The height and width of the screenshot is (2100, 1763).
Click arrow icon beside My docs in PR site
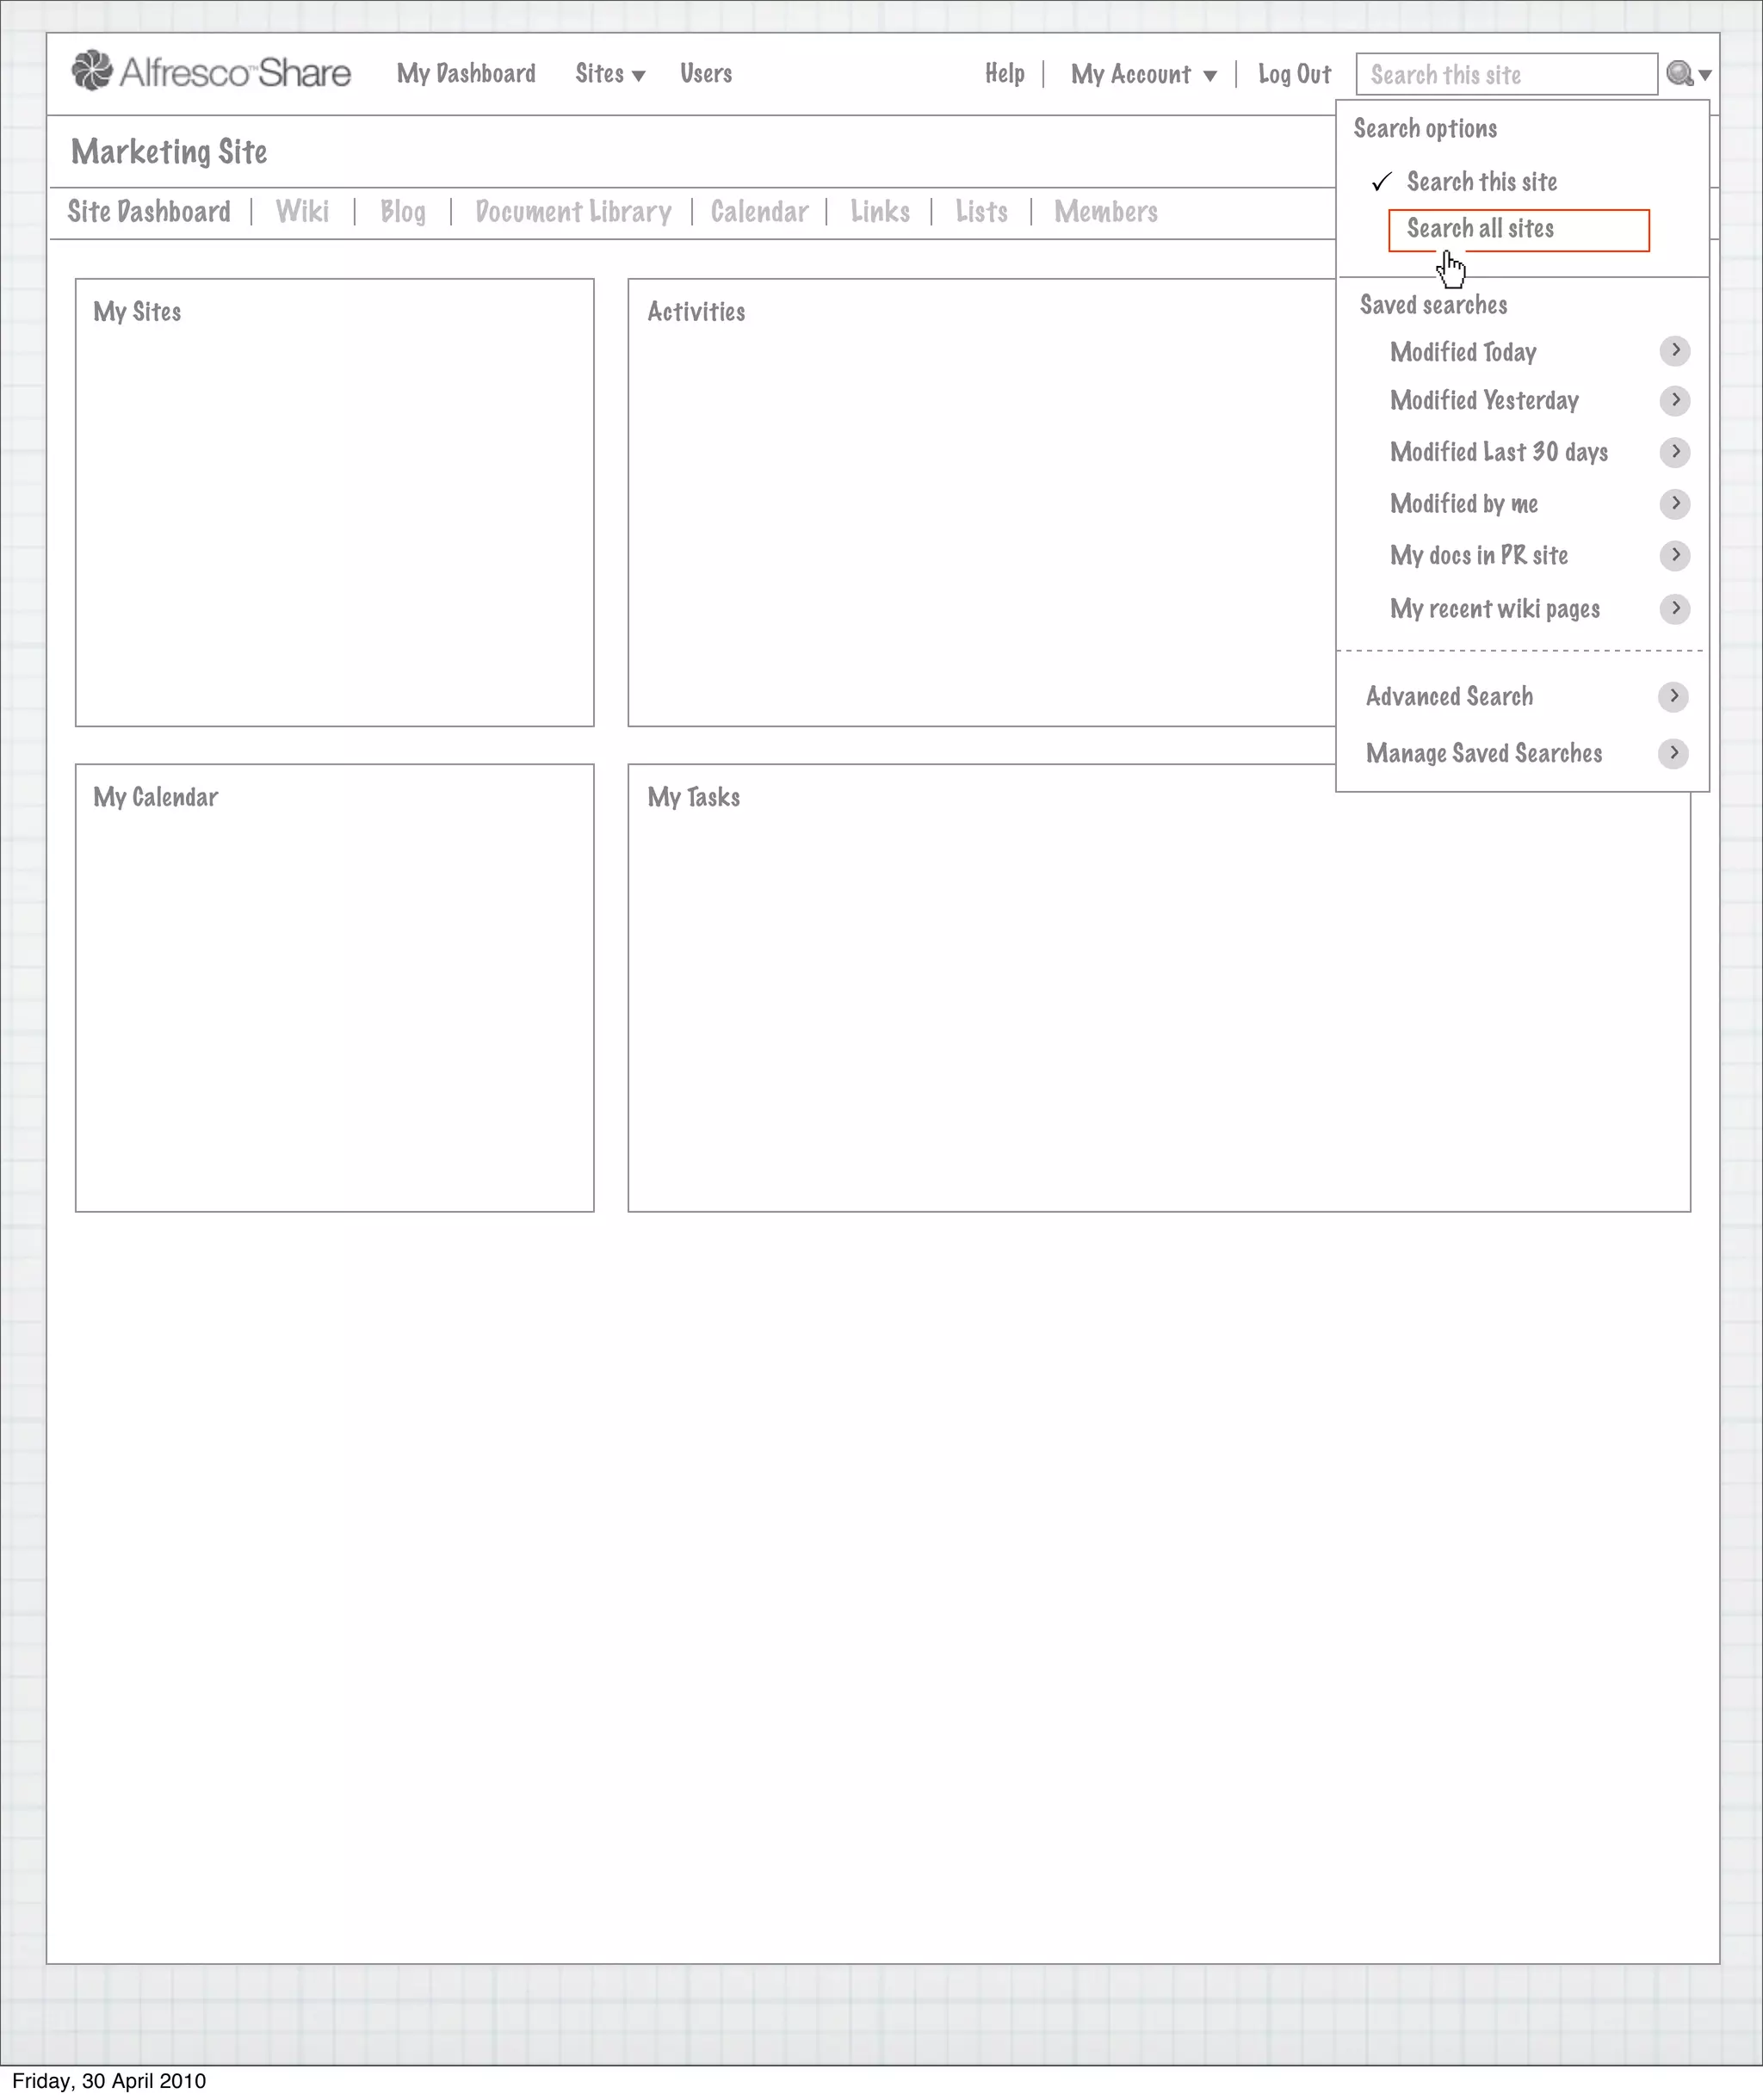(x=1675, y=555)
